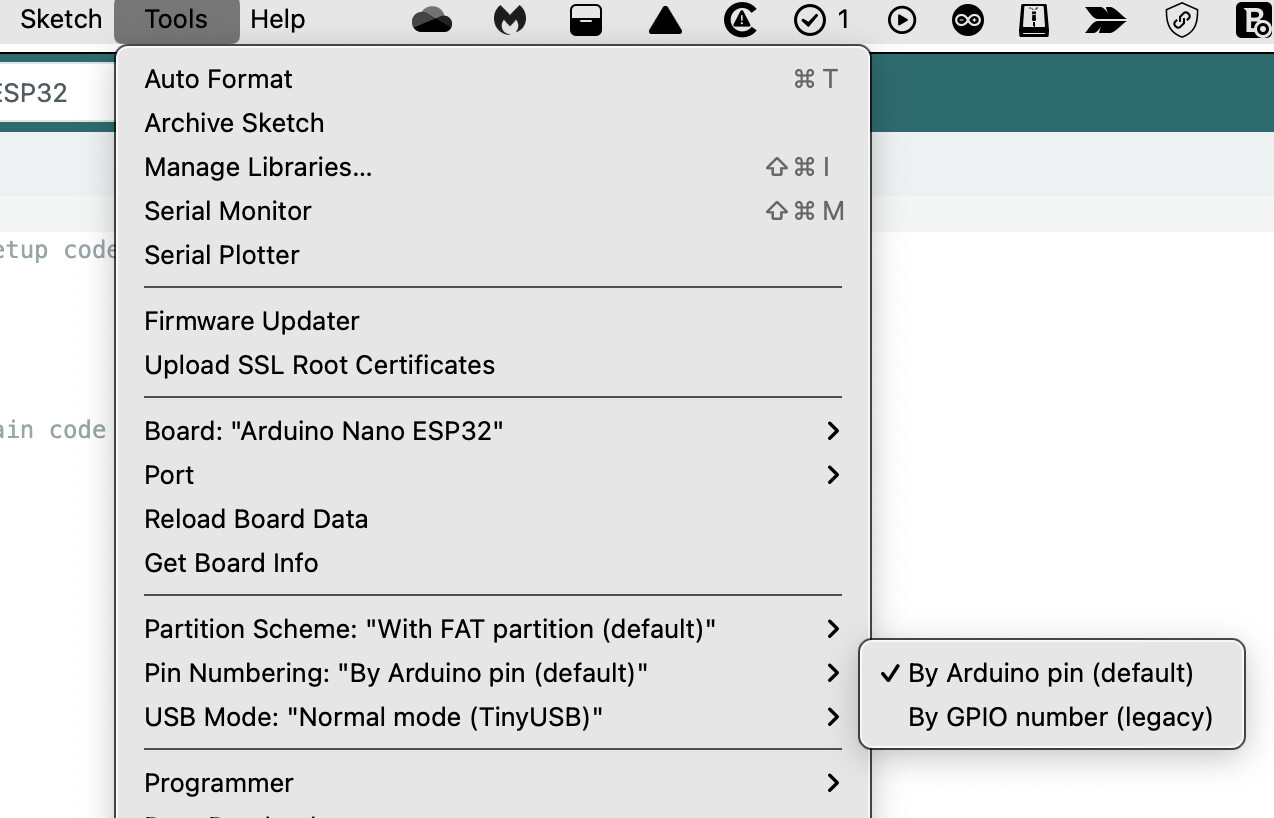The image size is (1274, 818).
Task: Click Get Board Info
Action: (231, 563)
